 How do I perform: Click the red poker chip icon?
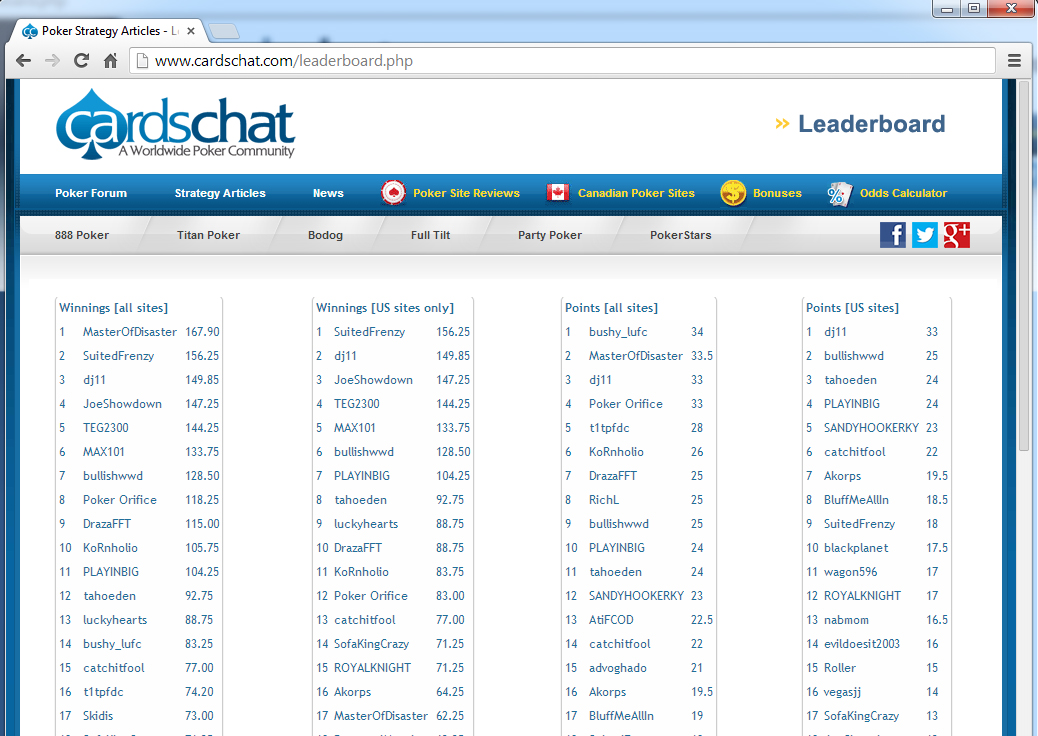pos(393,193)
